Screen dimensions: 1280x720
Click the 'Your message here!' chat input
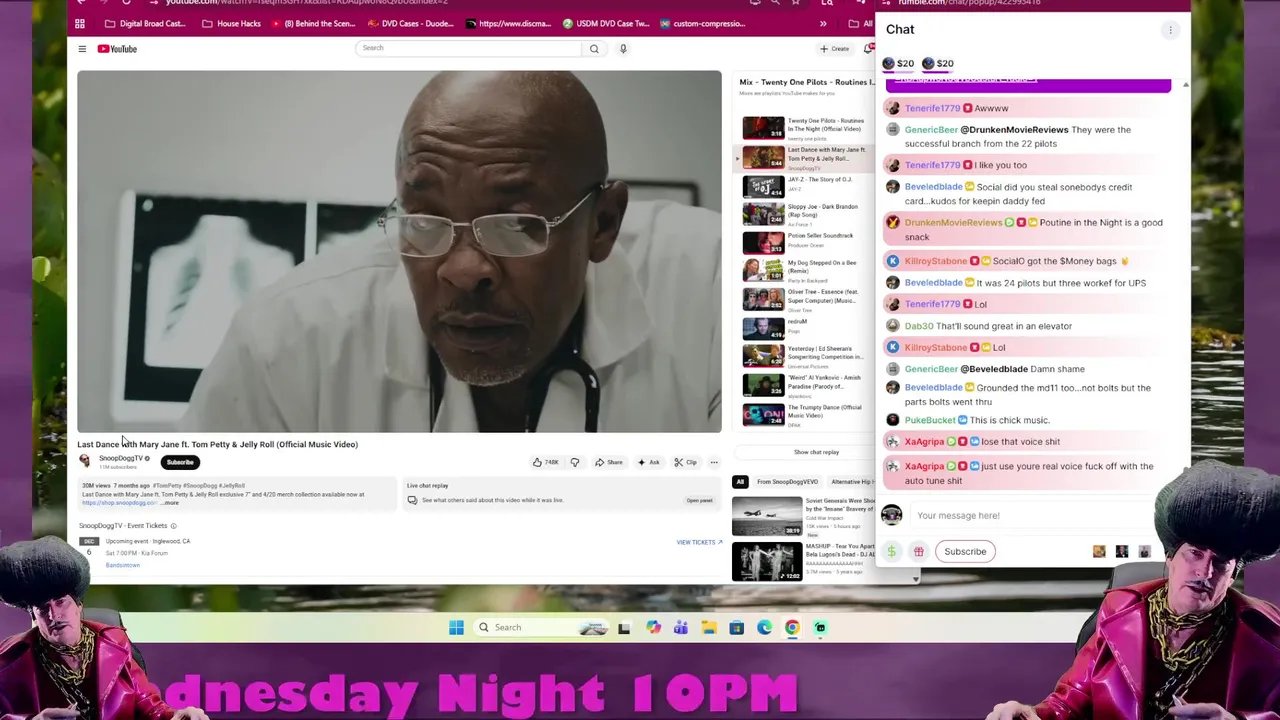(1030, 515)
